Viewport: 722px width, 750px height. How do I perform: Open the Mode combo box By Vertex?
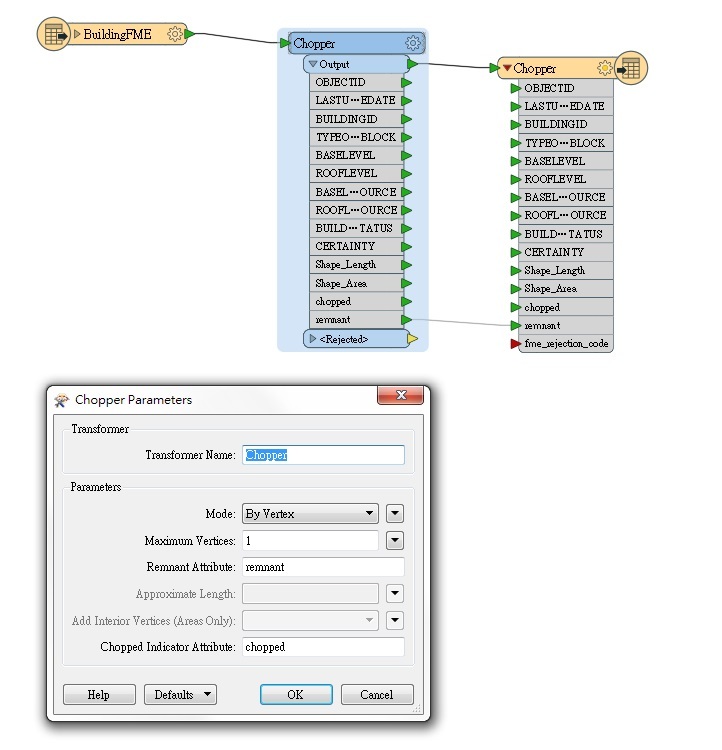click(310, 514)
